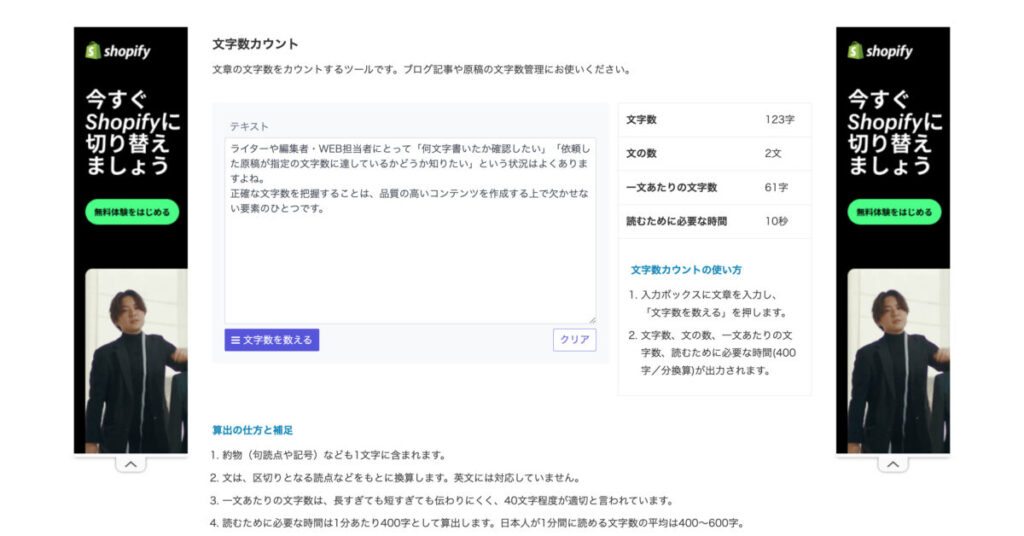Click the 算出の仕方と補足 heading
The width and height of the screenshot is (1024, 536).
(252, 430)
